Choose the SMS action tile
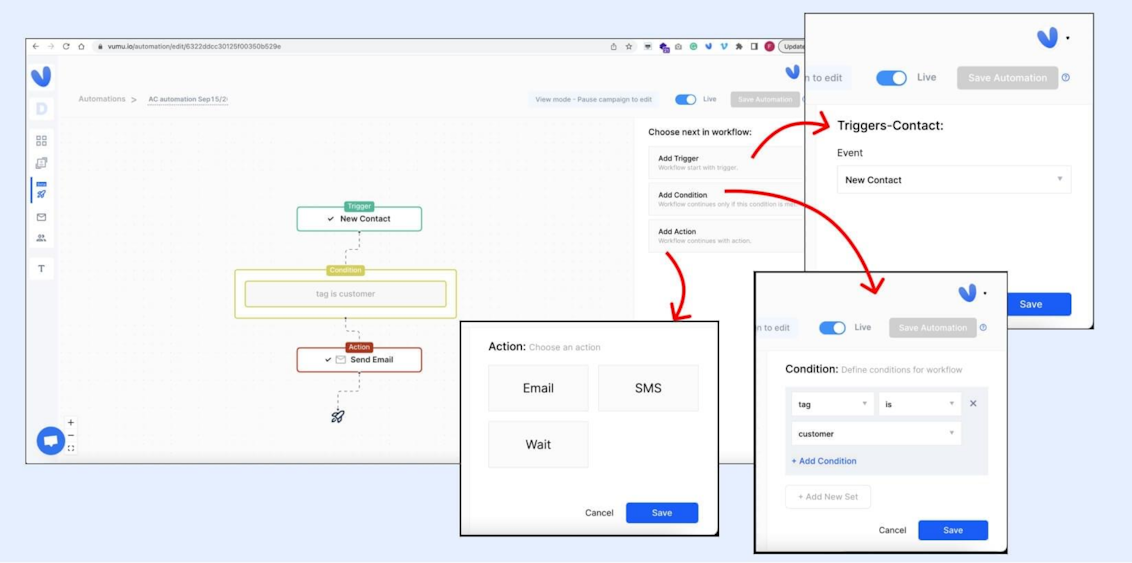 tap(648, 388)
